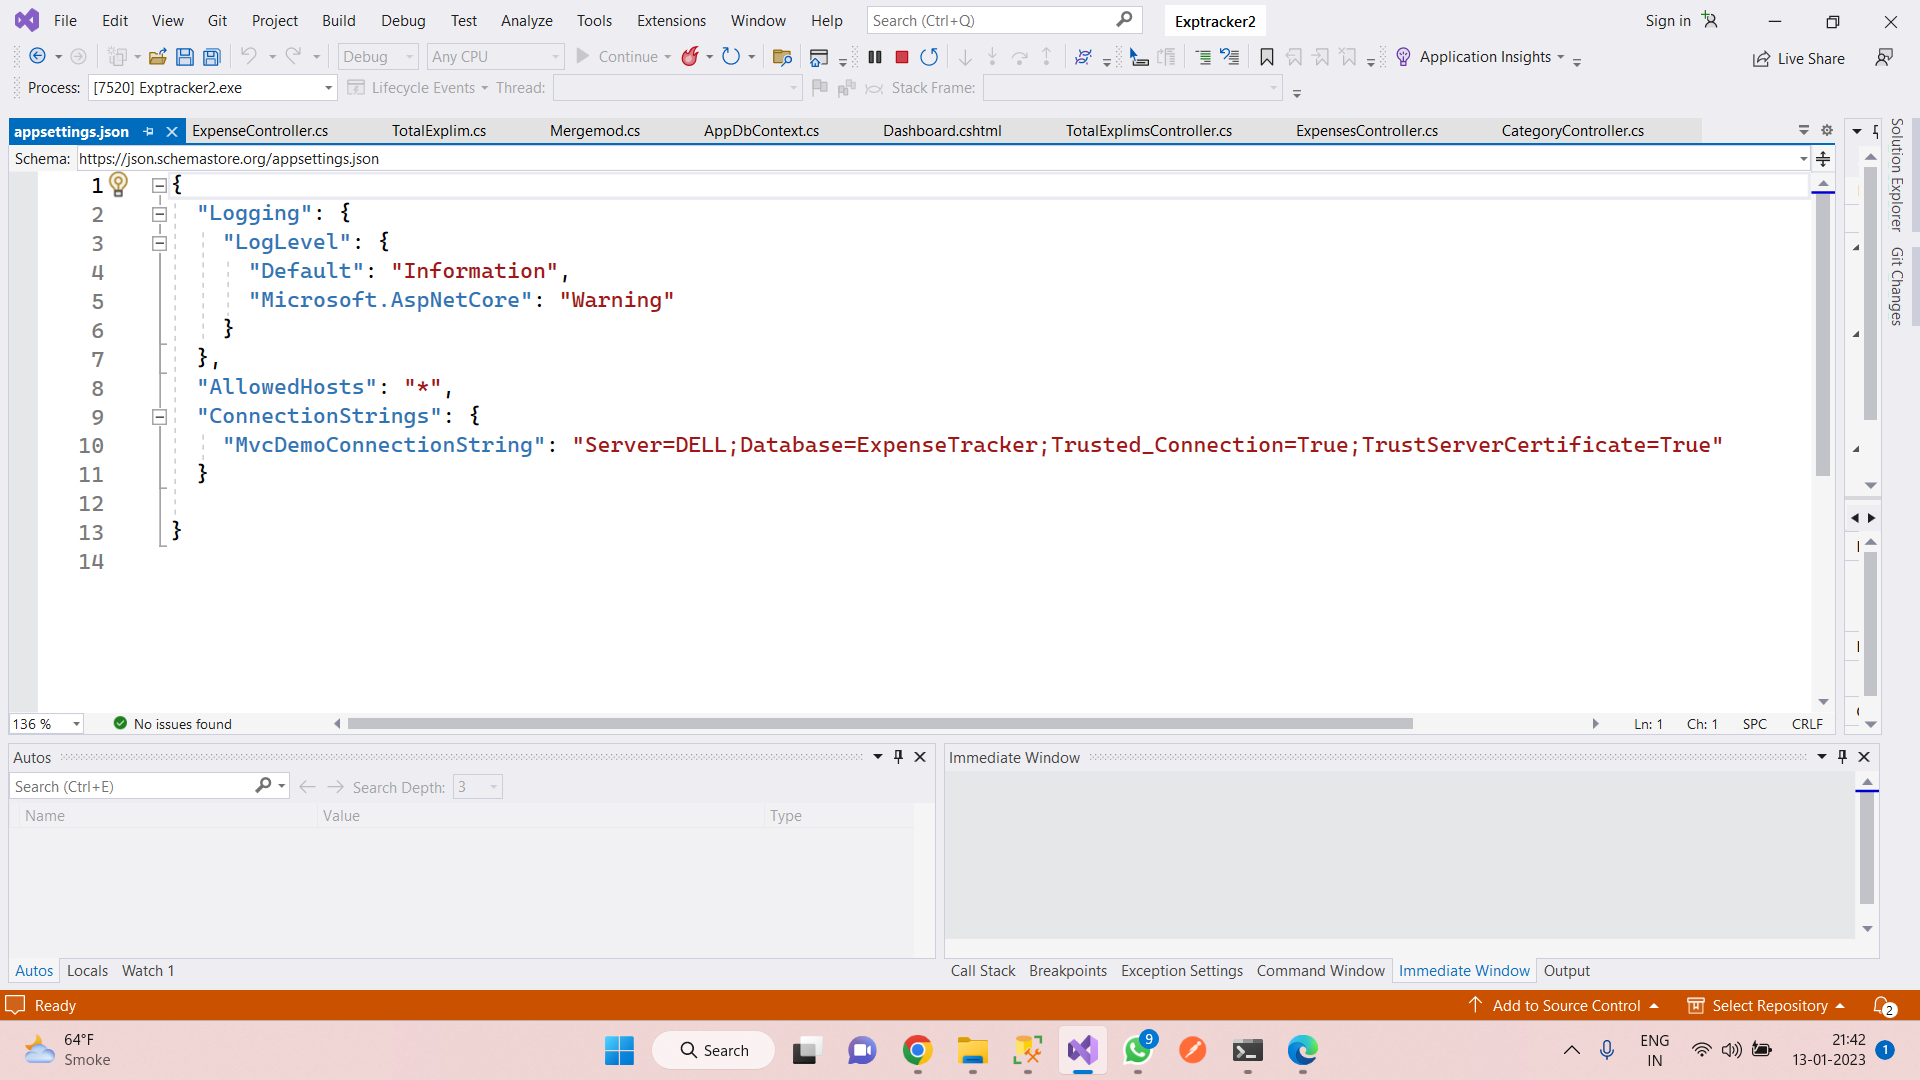Click the Save All icon
This screenshot has height=1080, width=1920.
coord(212,57)
